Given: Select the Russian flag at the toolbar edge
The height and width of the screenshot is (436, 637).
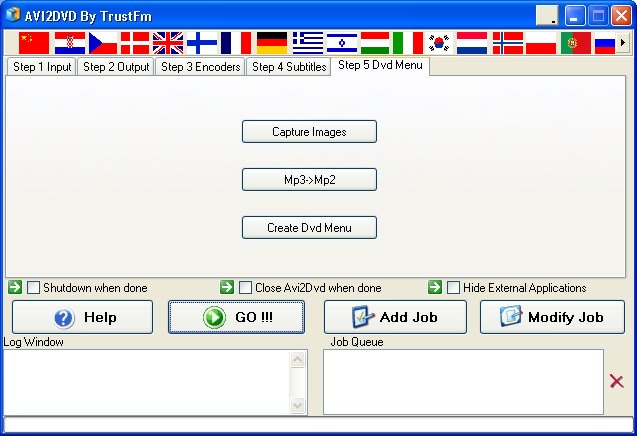Looking at the screenshot, I should (605, 43).
